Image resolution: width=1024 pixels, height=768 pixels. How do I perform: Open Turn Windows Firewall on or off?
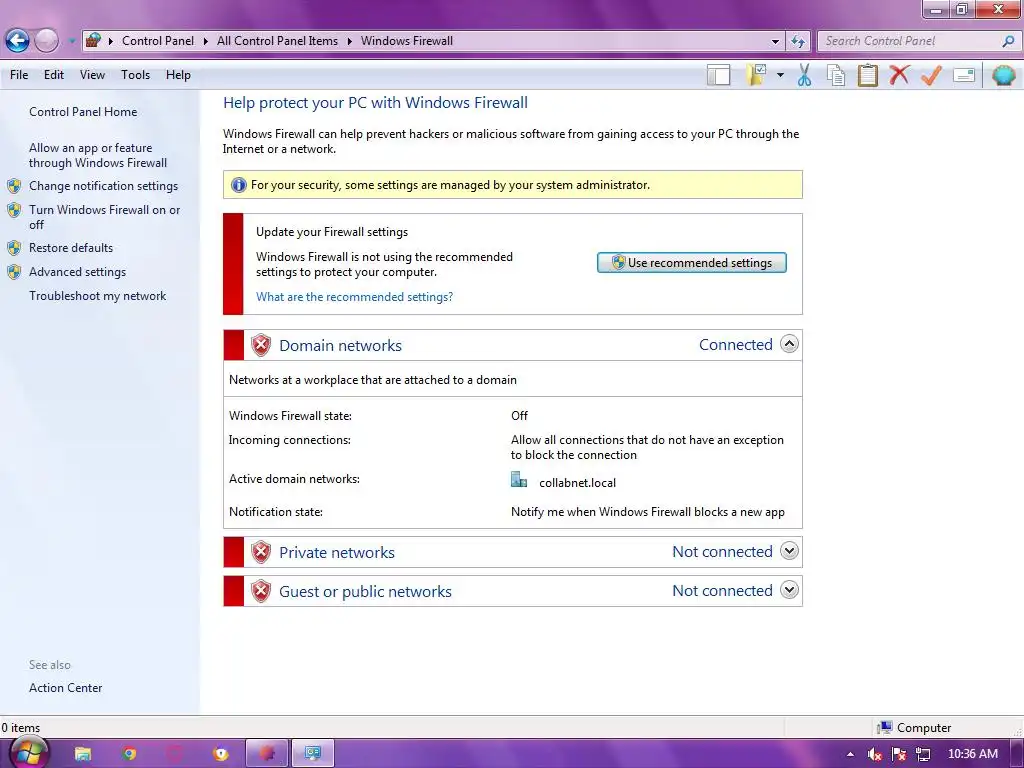click(104, 217)
